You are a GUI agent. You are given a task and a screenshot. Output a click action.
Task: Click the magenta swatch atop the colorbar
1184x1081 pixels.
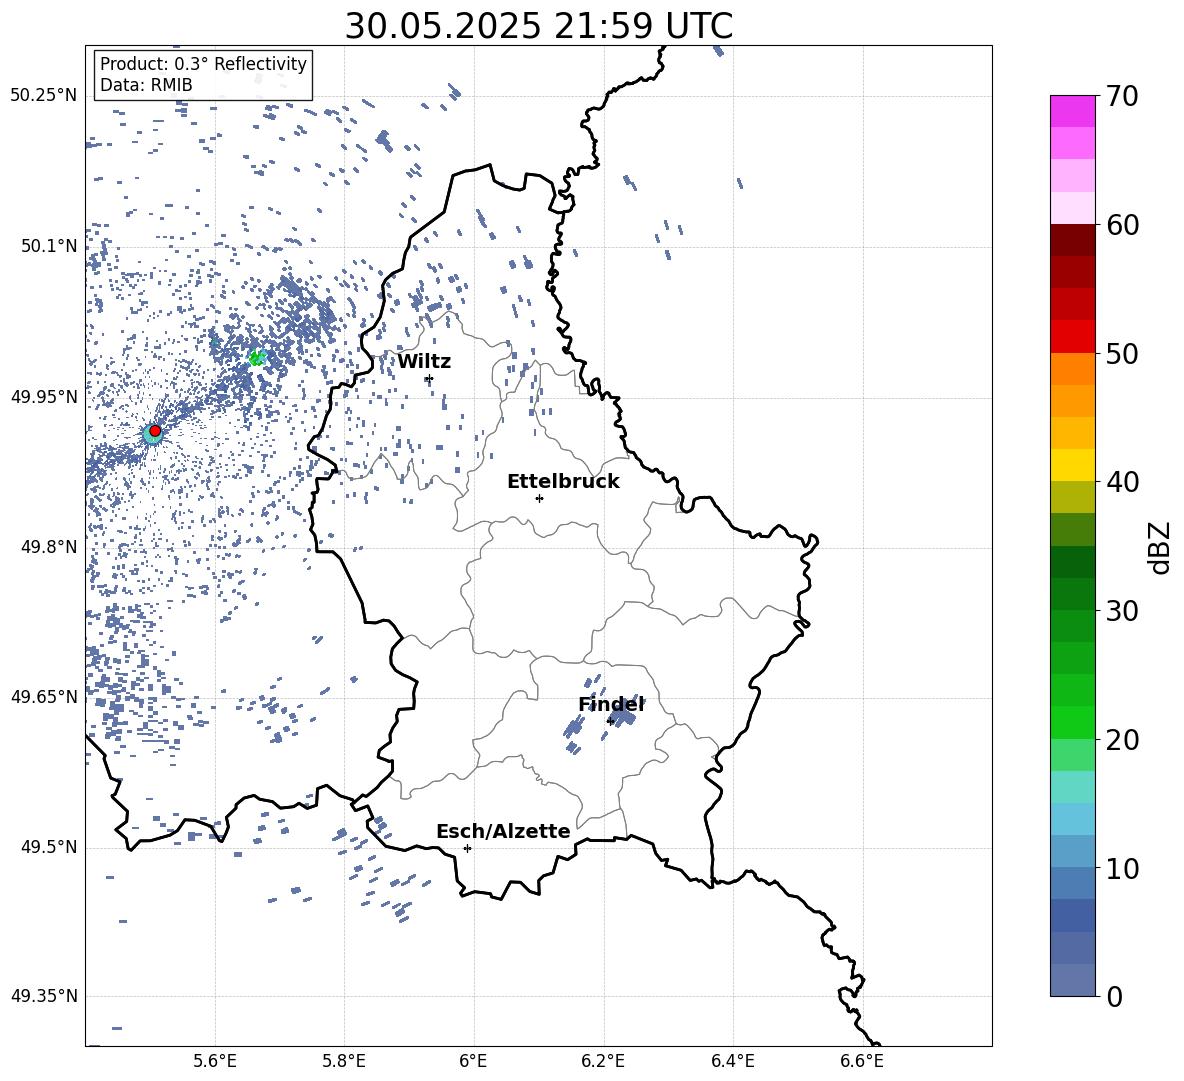coord(1072,111)
